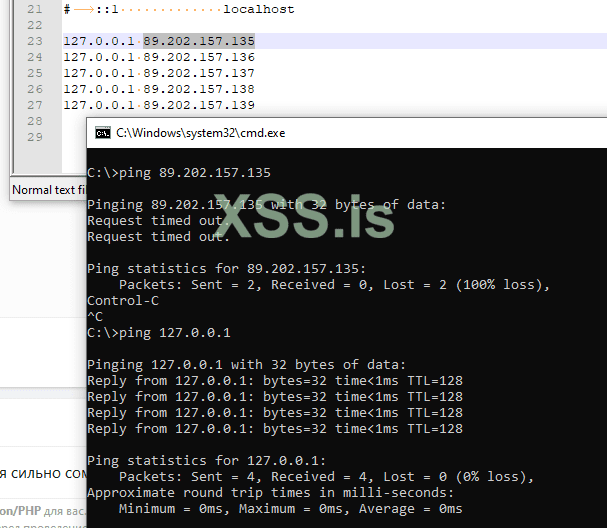
Task: Click the 100% loss packets line
Action: (x=334, y=285)
